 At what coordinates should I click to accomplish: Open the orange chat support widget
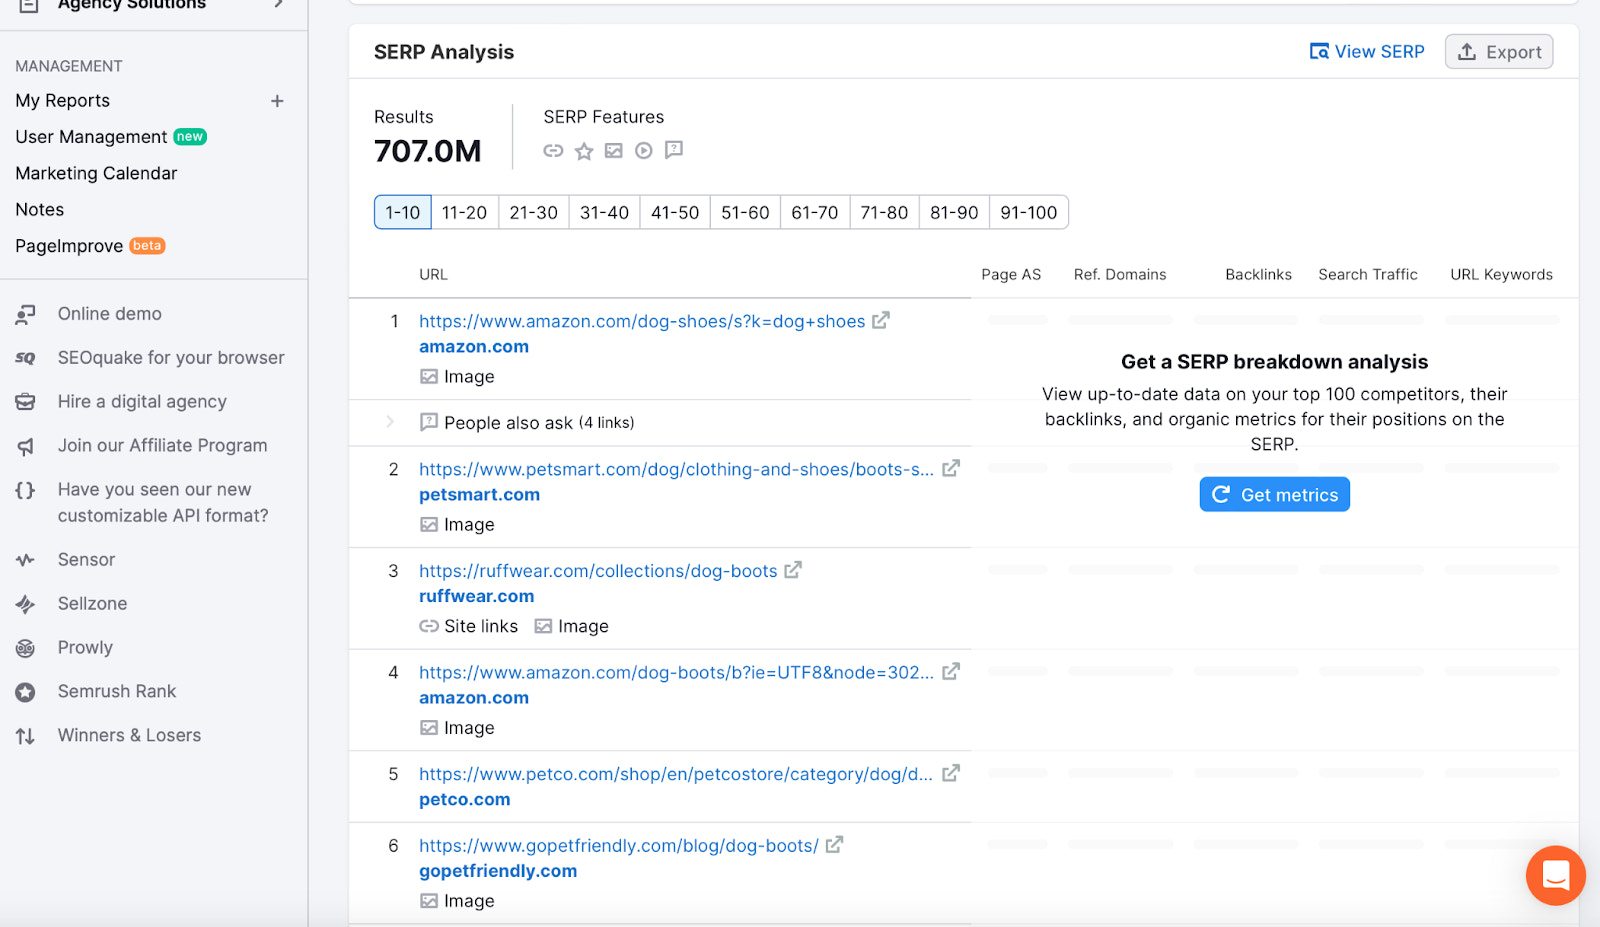pos(1555,875)
